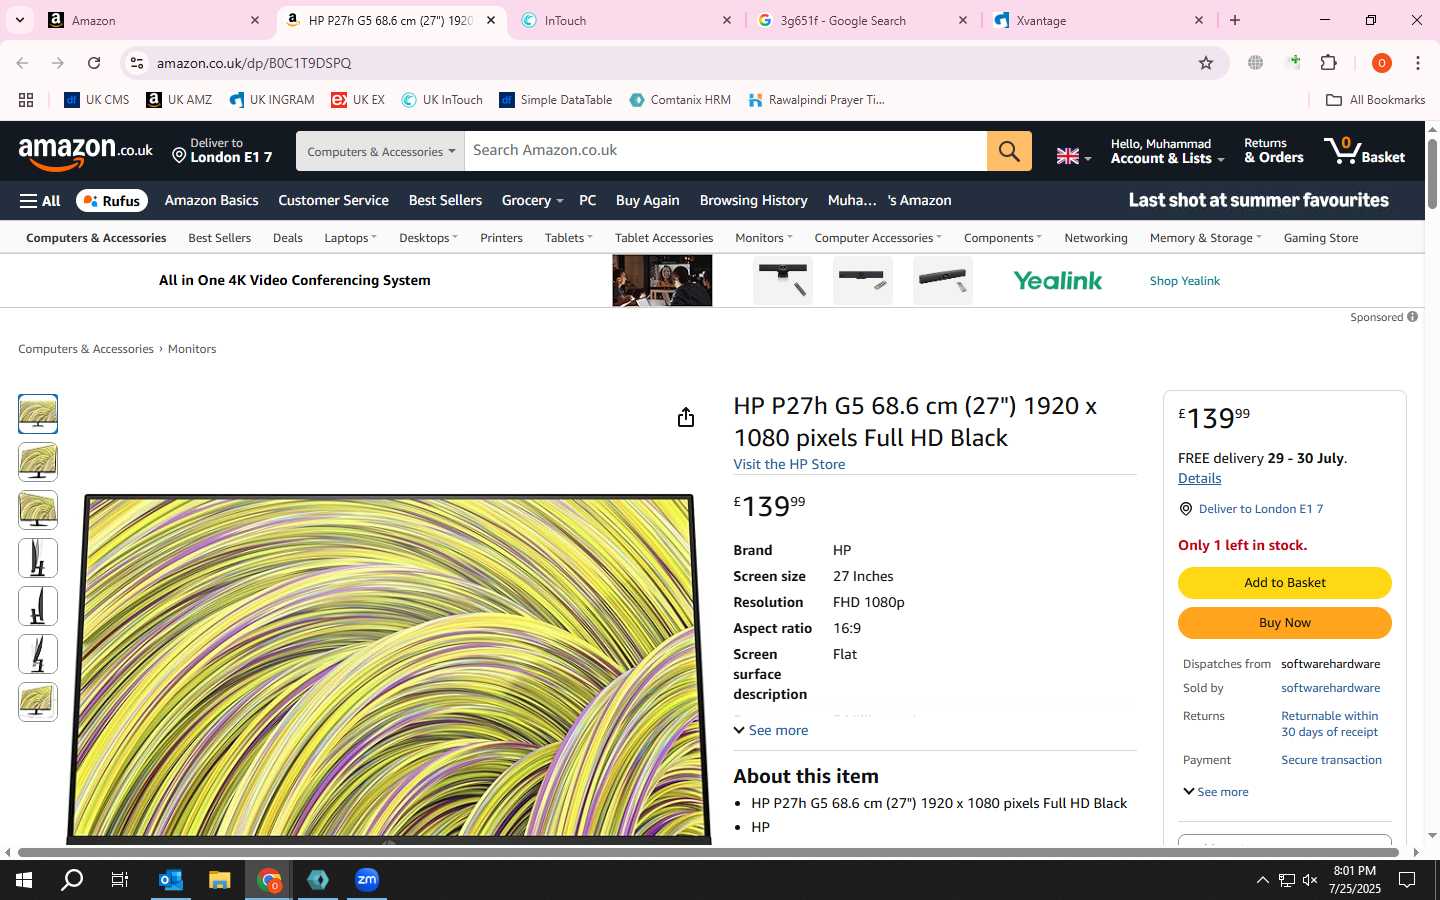This screenshot has height=900, width=1440.
Task: Open delivery Details link
Action: tap(1199, 479)
